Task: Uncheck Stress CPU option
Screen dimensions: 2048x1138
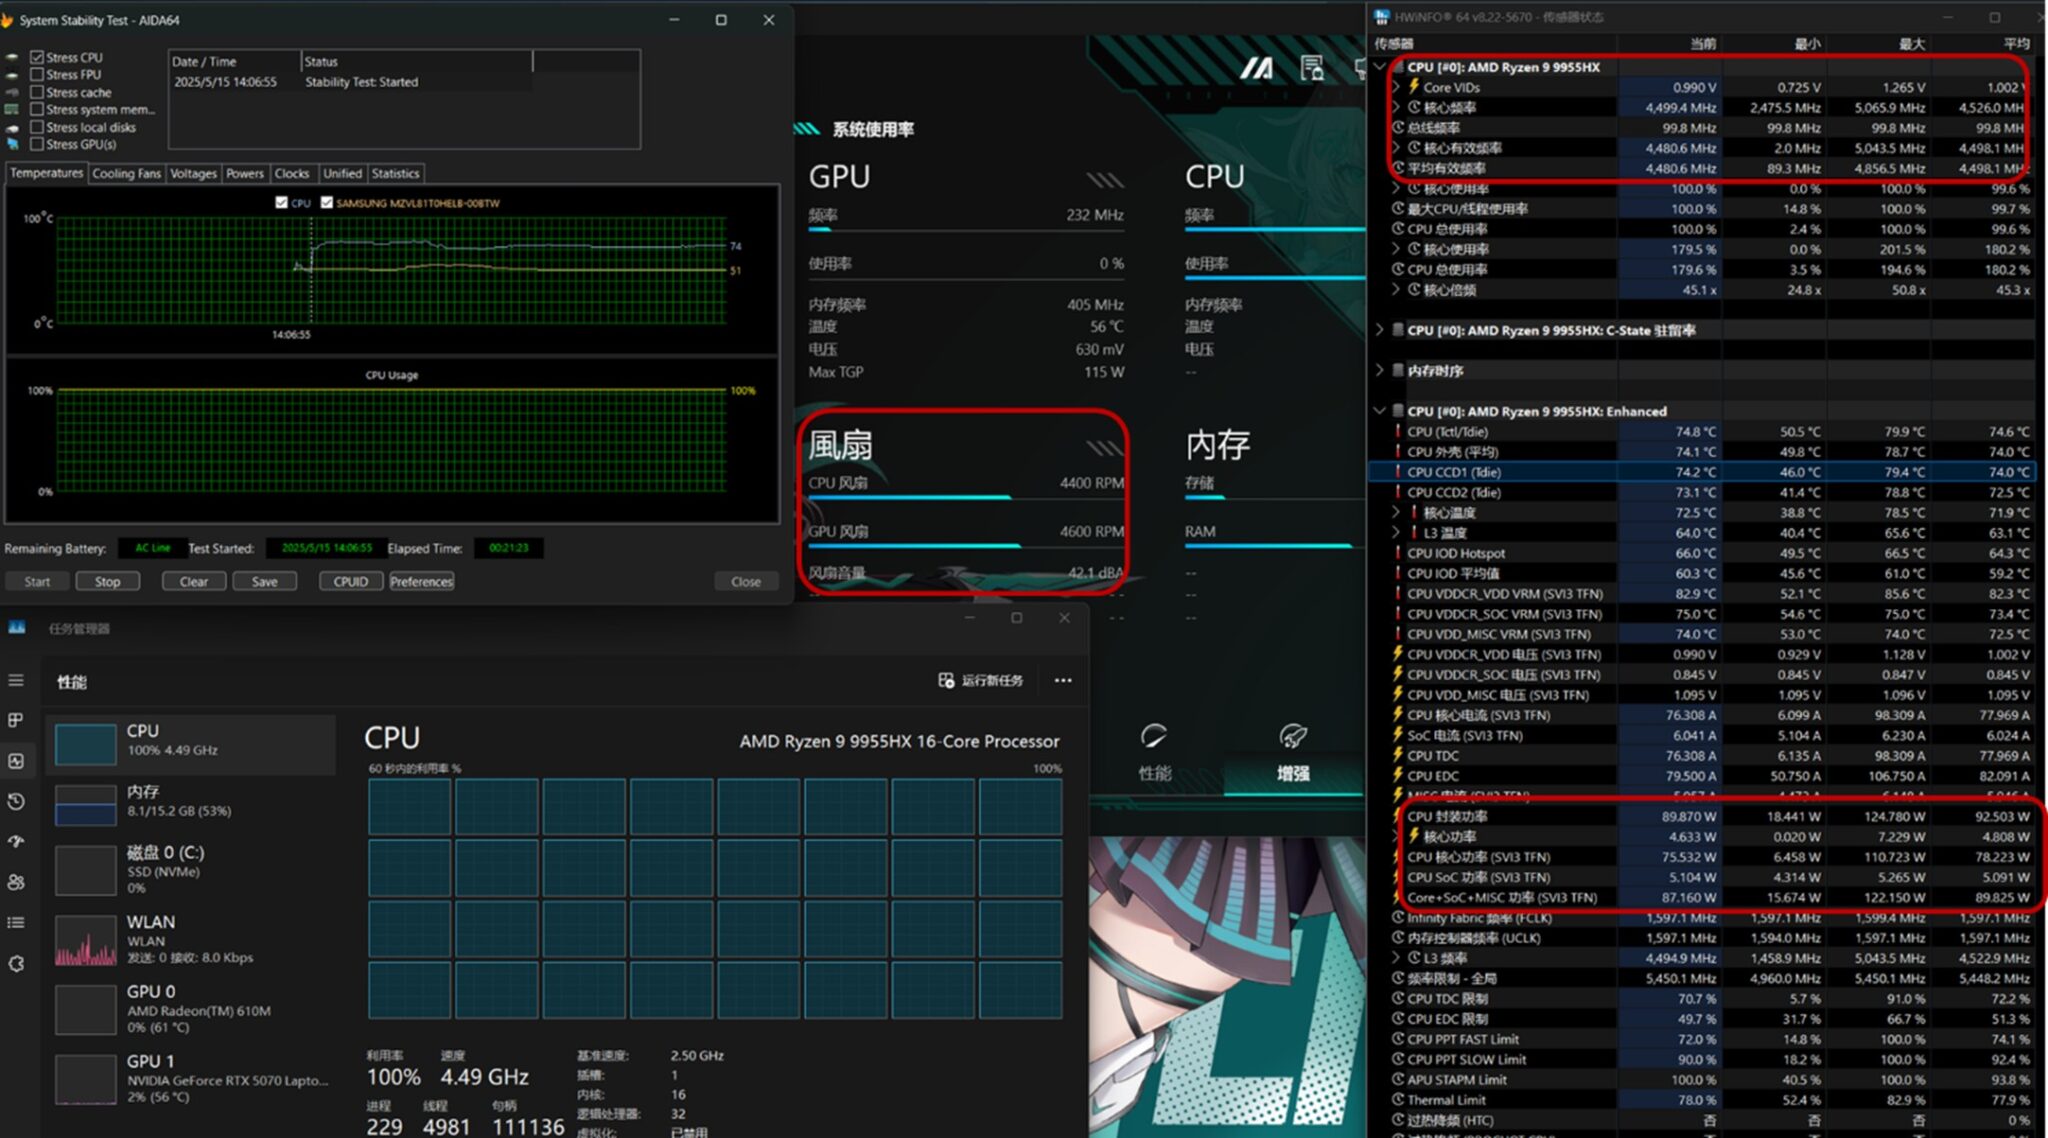Action: [x=37, y=57]
